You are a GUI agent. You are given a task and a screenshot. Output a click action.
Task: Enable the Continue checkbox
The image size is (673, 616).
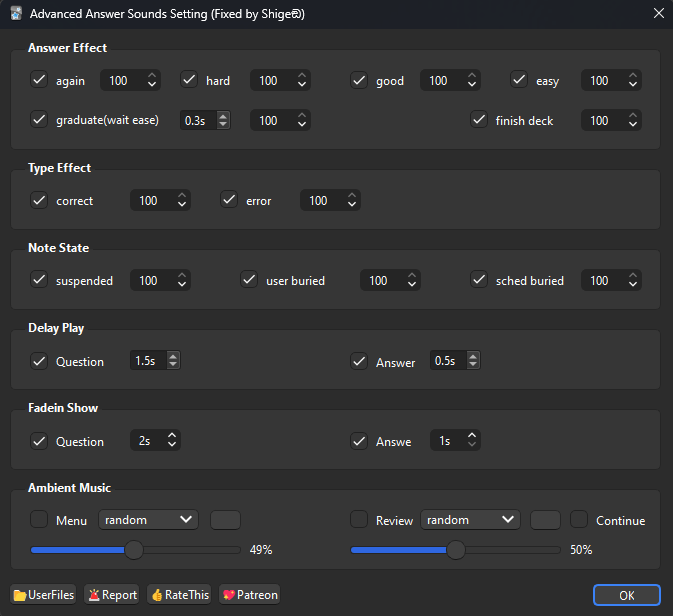(579, 520)
